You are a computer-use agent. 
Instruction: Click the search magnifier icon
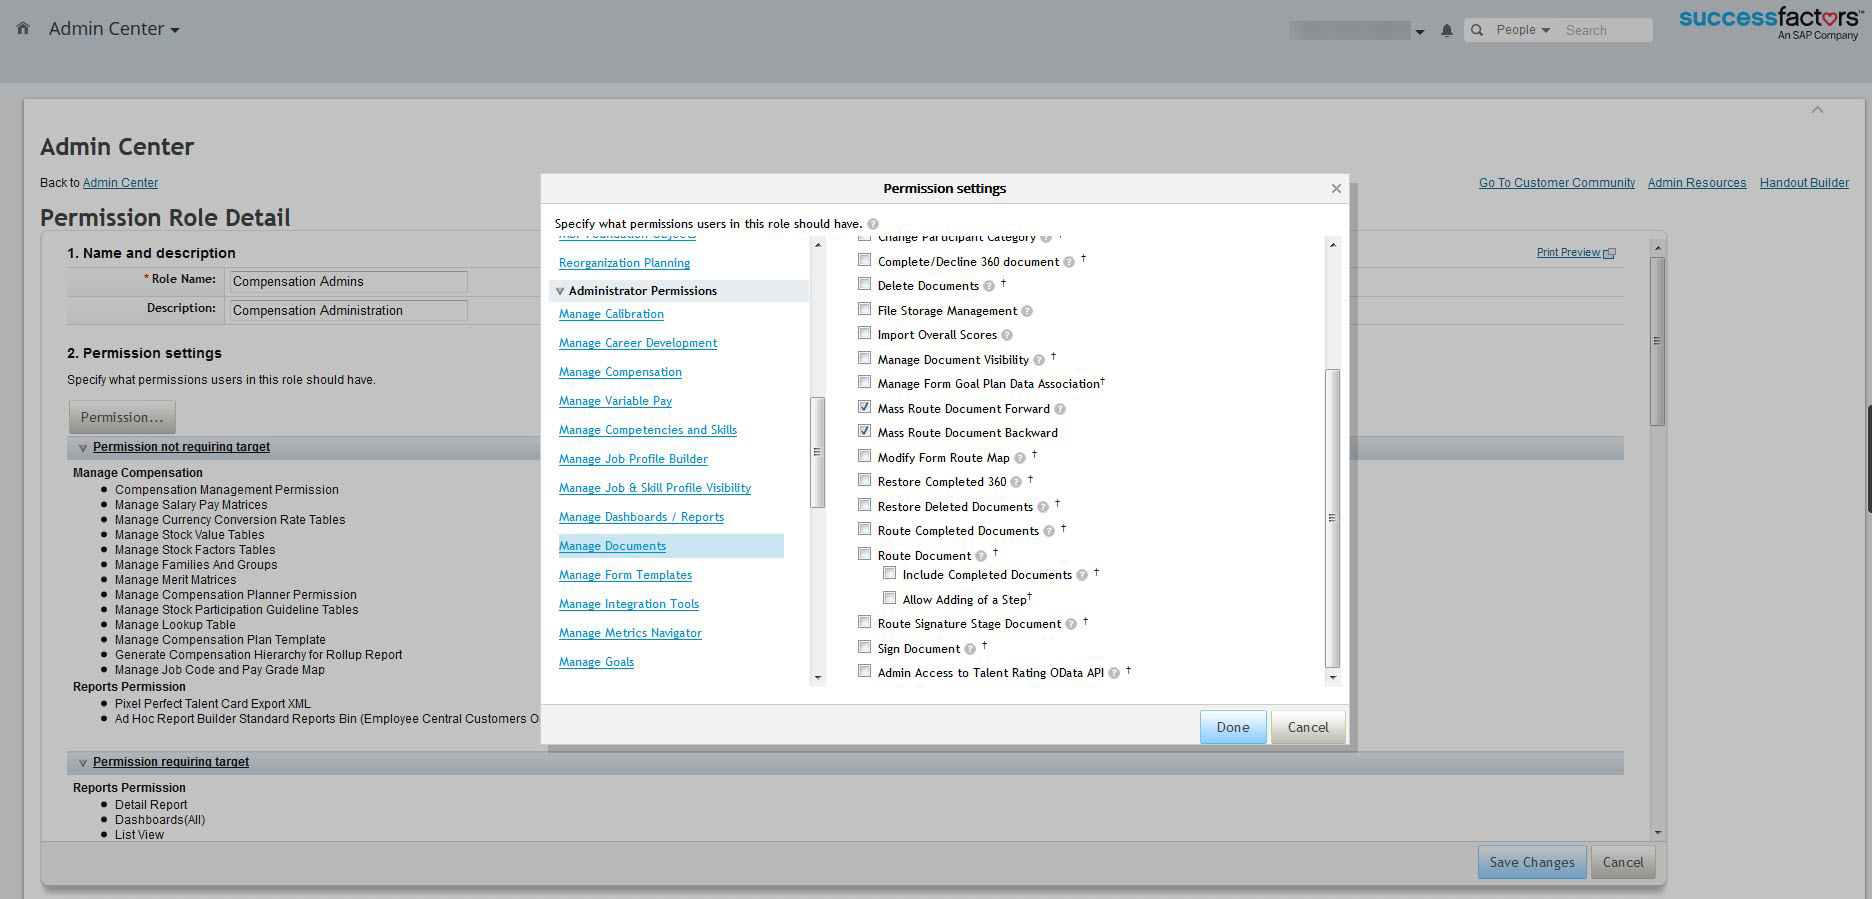pyautogui.click(x=1477, y=30)
